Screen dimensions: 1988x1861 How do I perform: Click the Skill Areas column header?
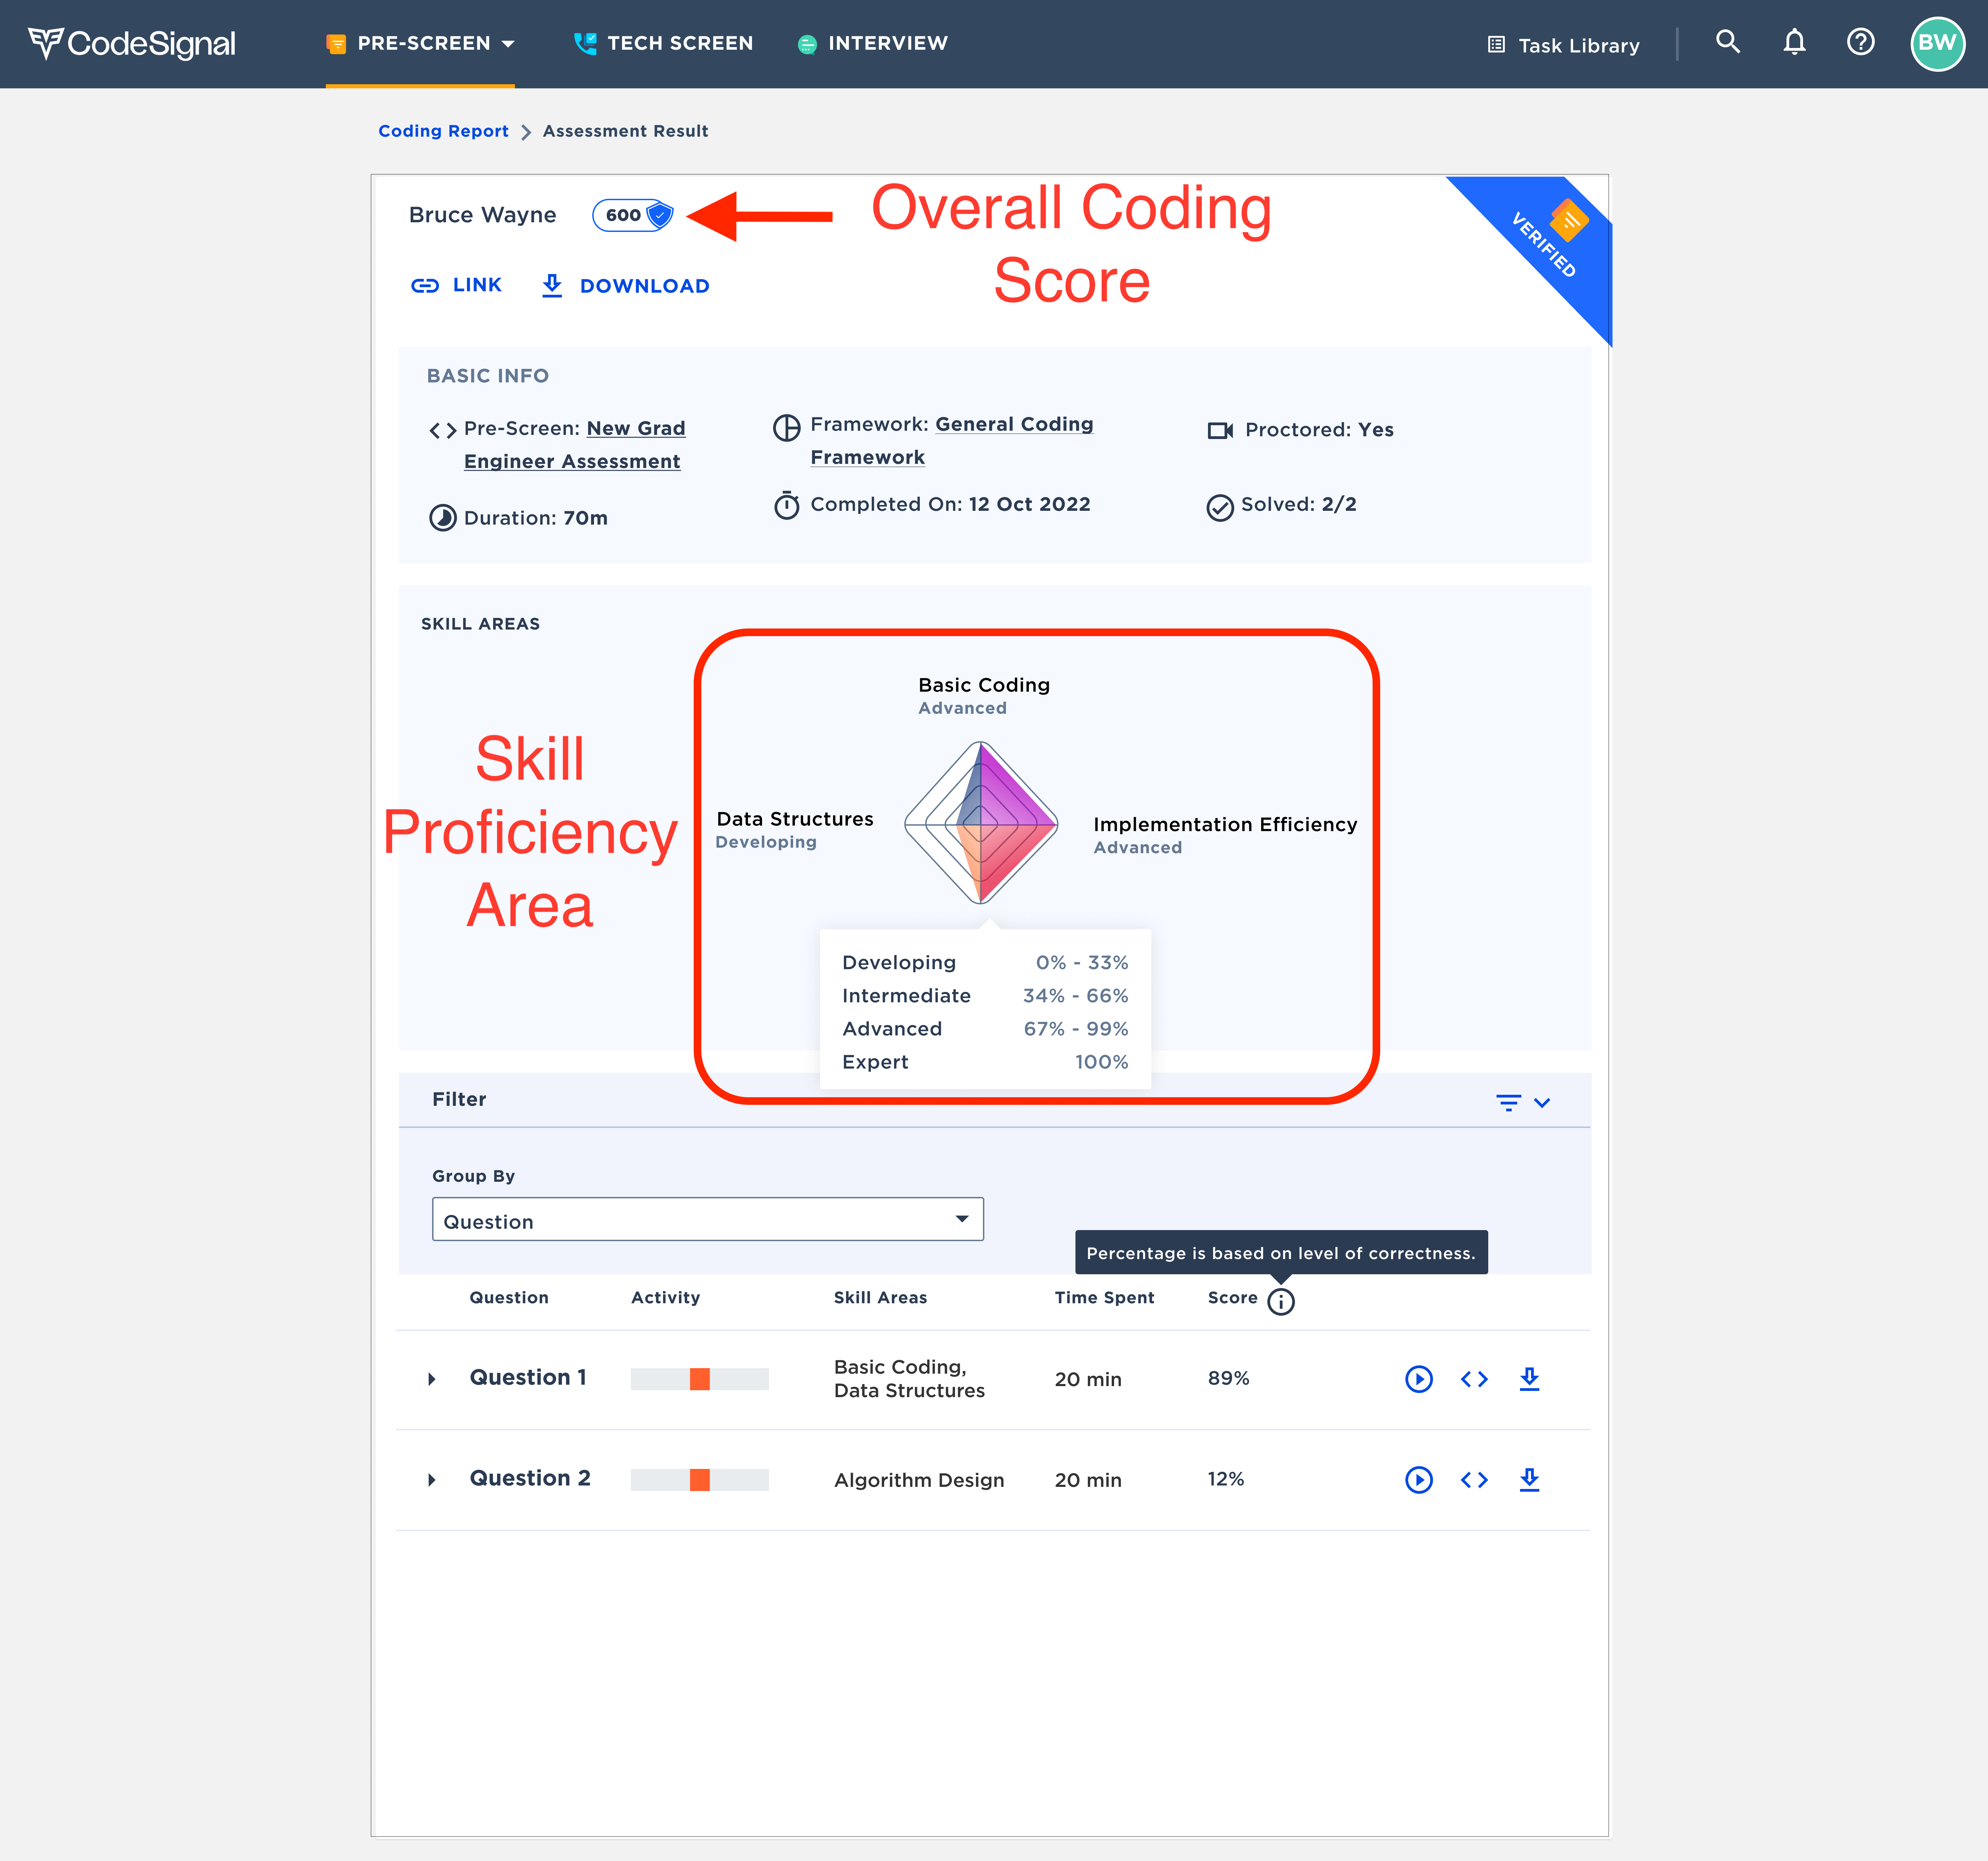point(881,1298)
